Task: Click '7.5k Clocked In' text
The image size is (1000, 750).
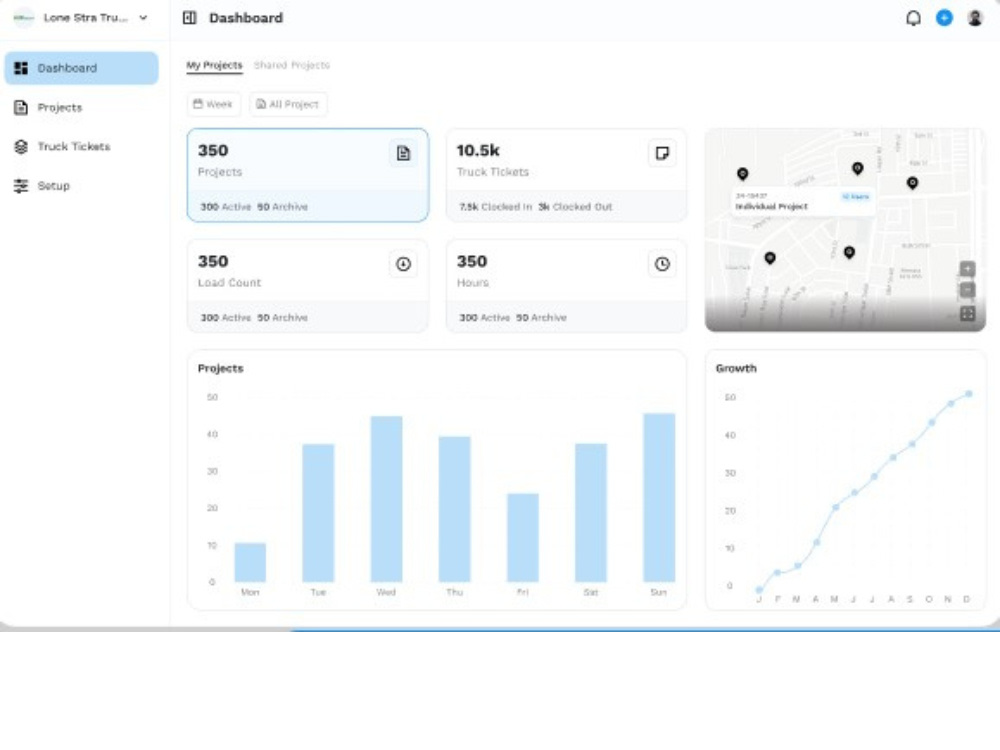Action: (x=496, y=207)
